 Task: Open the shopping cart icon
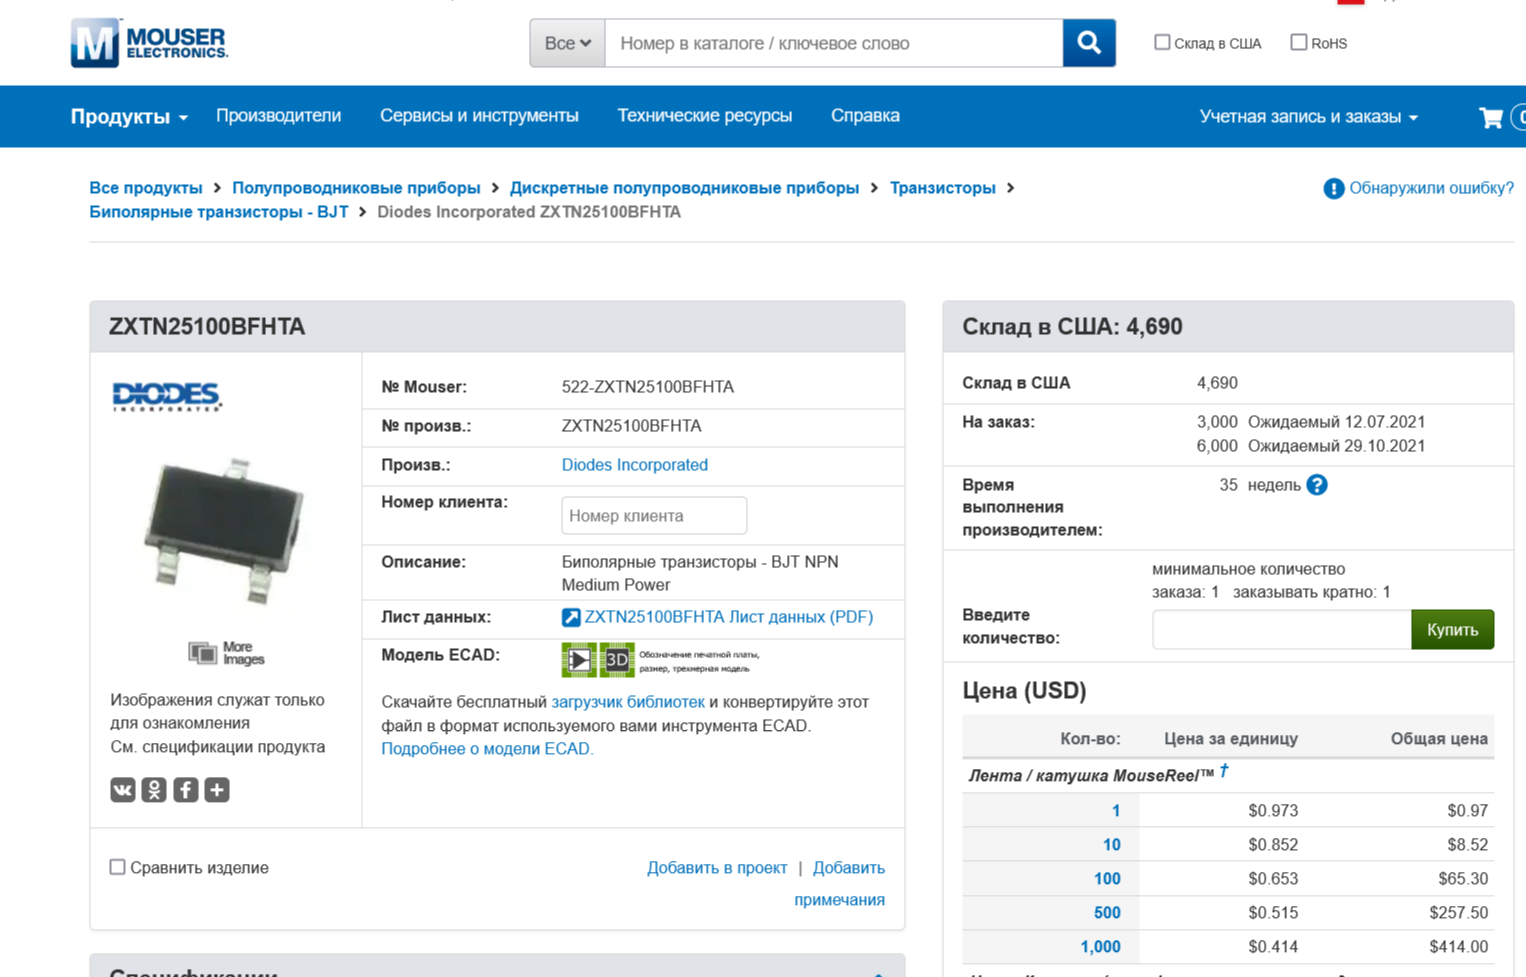[x=1490, y=117]
